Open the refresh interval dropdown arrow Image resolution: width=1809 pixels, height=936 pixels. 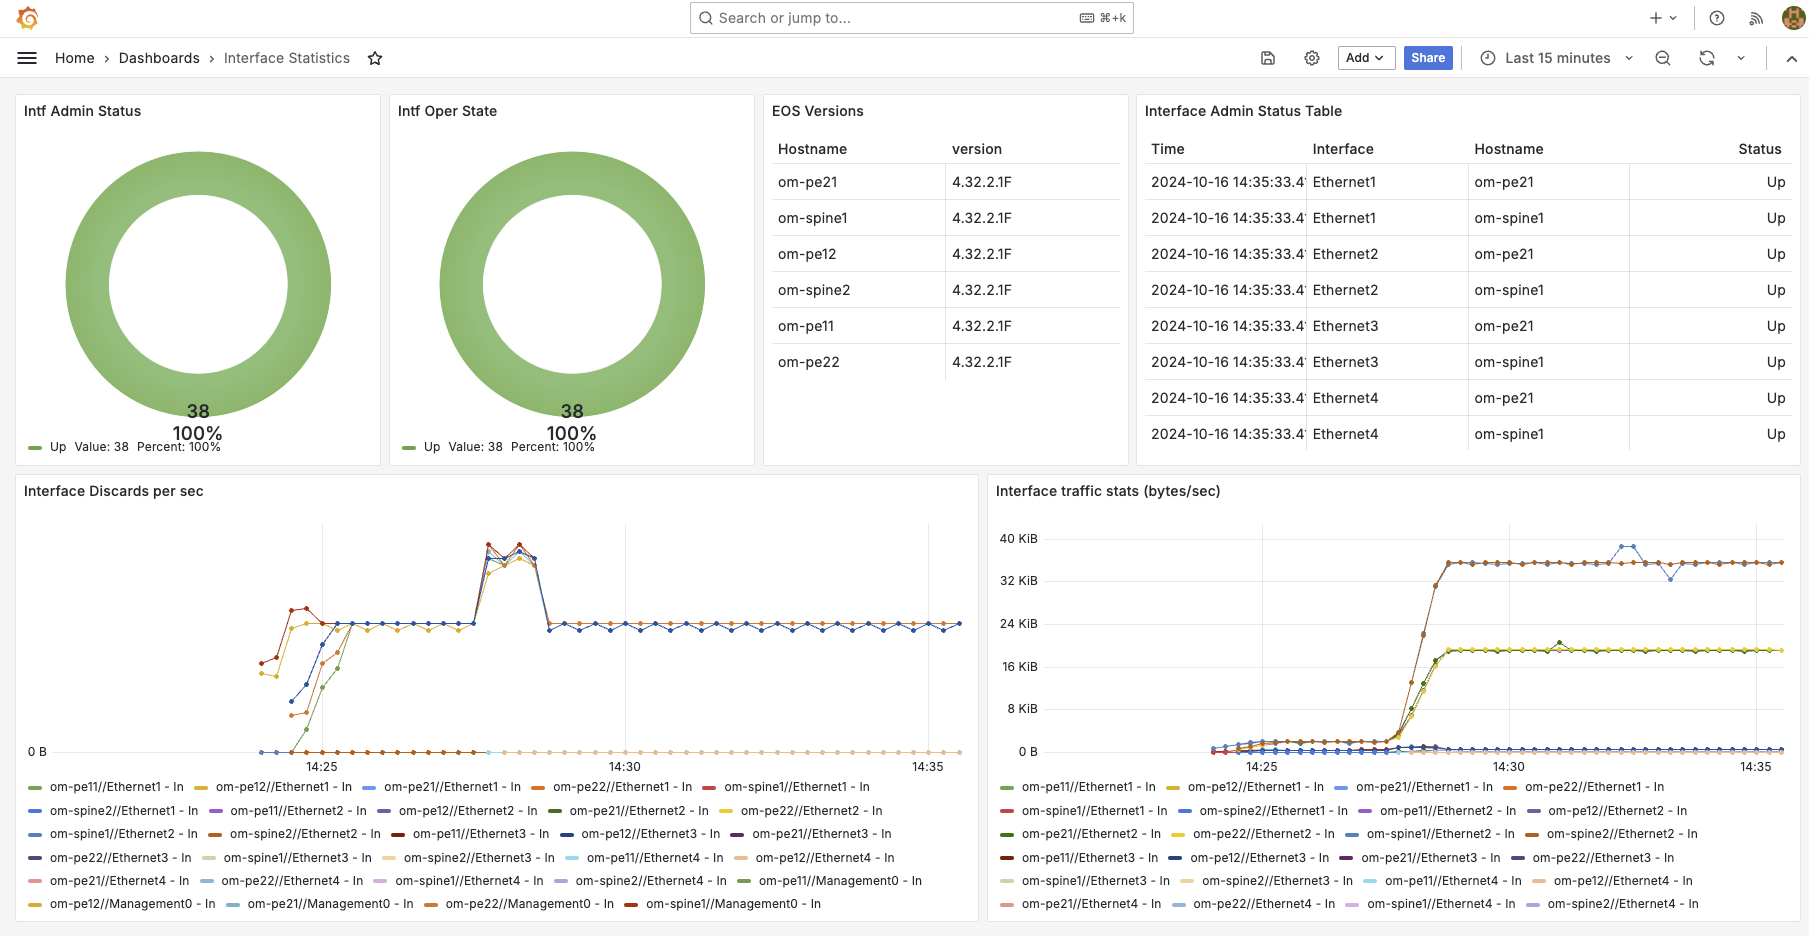pos(1741,58)
